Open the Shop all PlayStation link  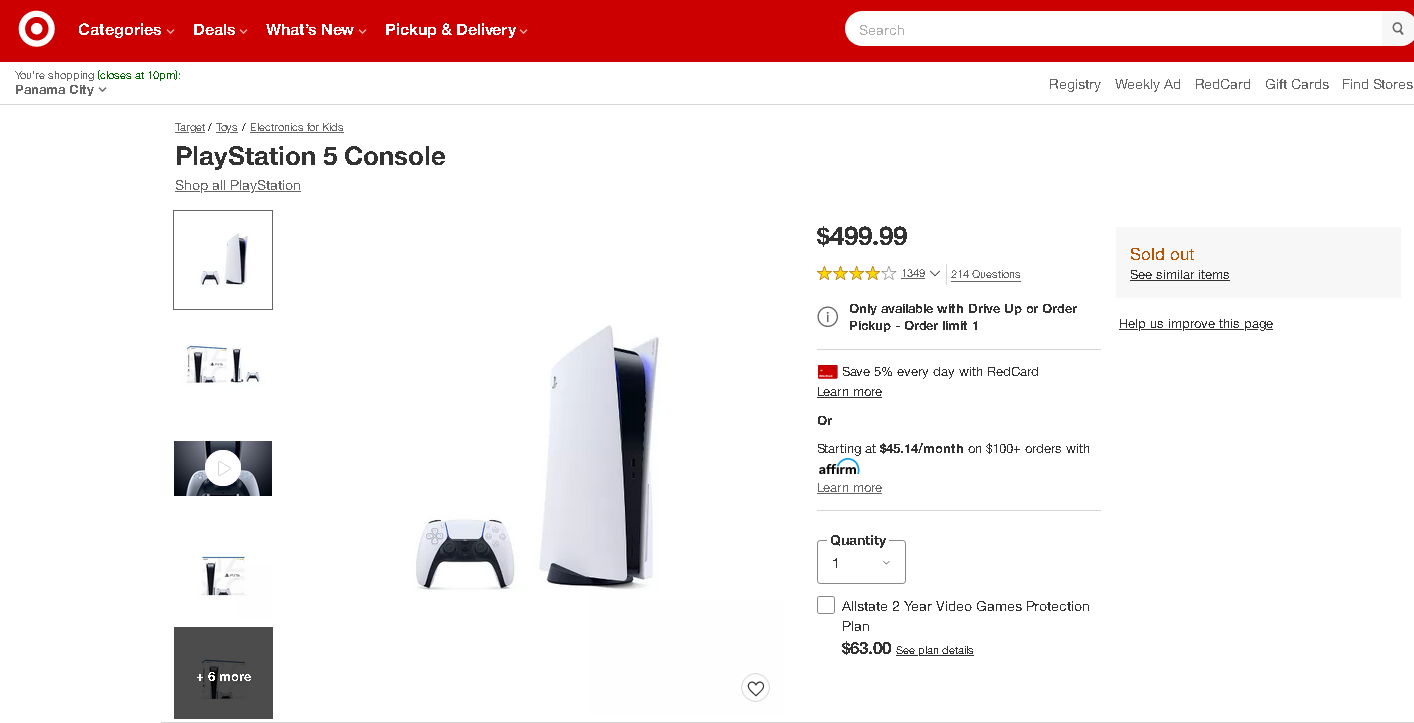[238, 186]
